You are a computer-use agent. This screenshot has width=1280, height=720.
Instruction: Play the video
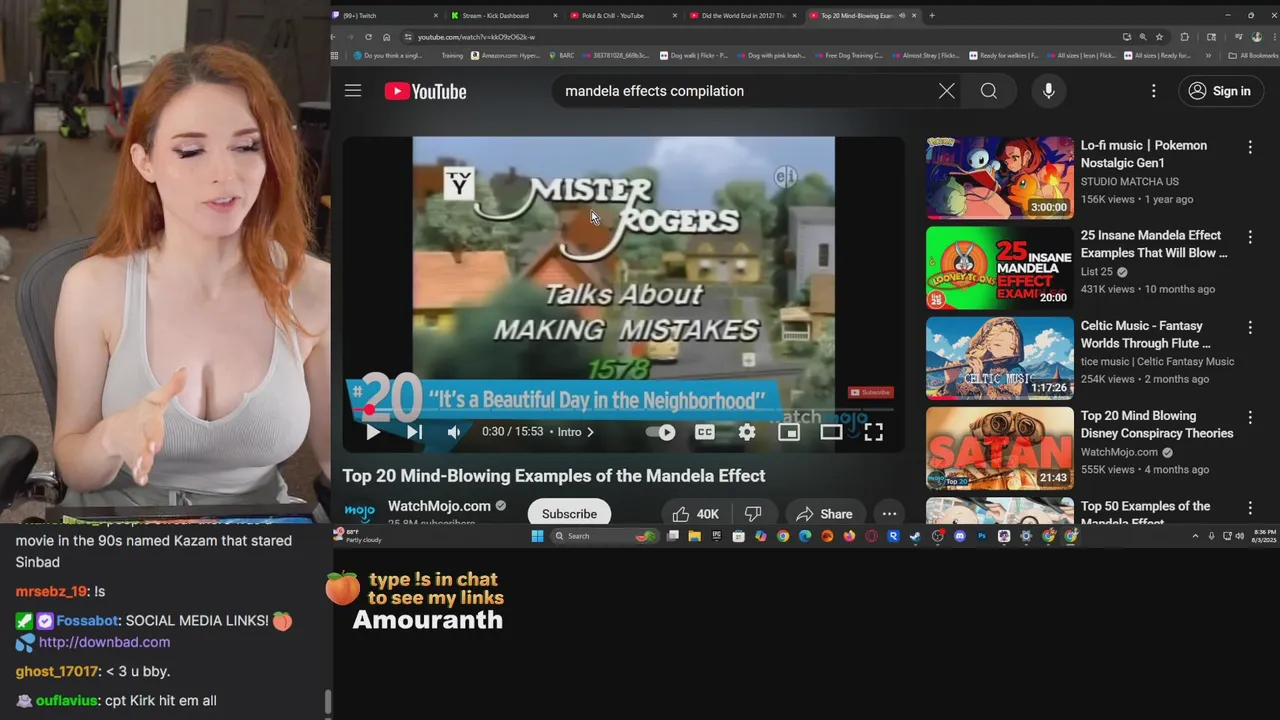click(372, 432)
